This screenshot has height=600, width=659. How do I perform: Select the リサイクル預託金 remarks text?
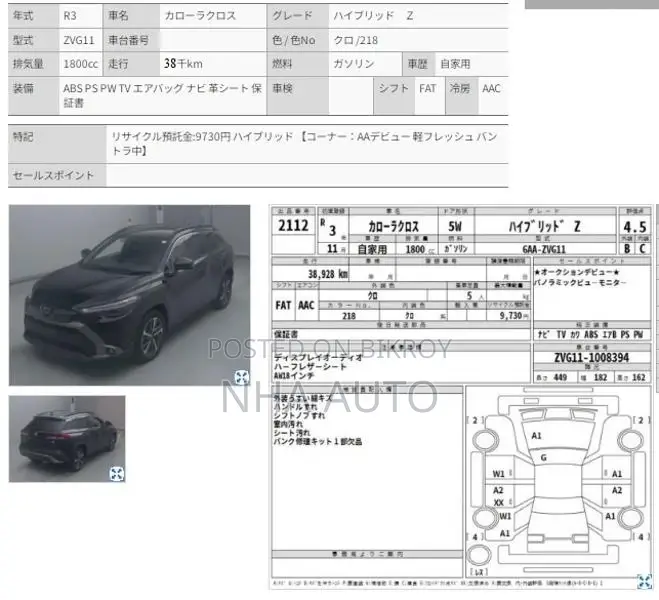304,143
